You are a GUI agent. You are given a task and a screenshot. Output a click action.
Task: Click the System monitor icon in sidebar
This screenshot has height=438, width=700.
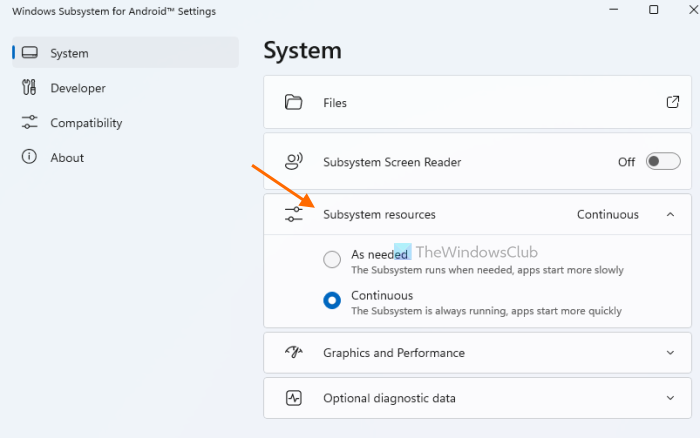click(x=30, y=53)
